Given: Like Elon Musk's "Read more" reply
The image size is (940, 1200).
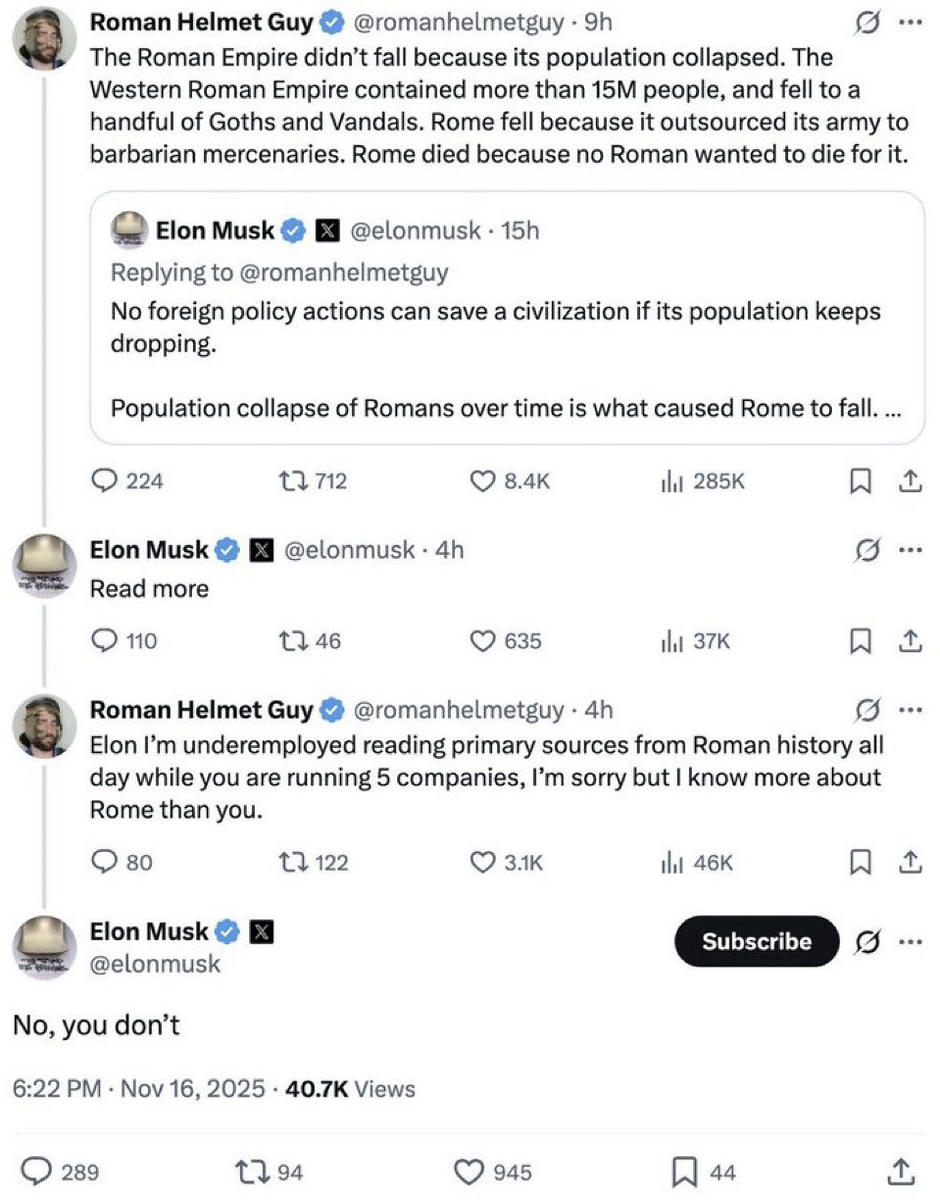Looking at the screenshot, I should (484, 641).
